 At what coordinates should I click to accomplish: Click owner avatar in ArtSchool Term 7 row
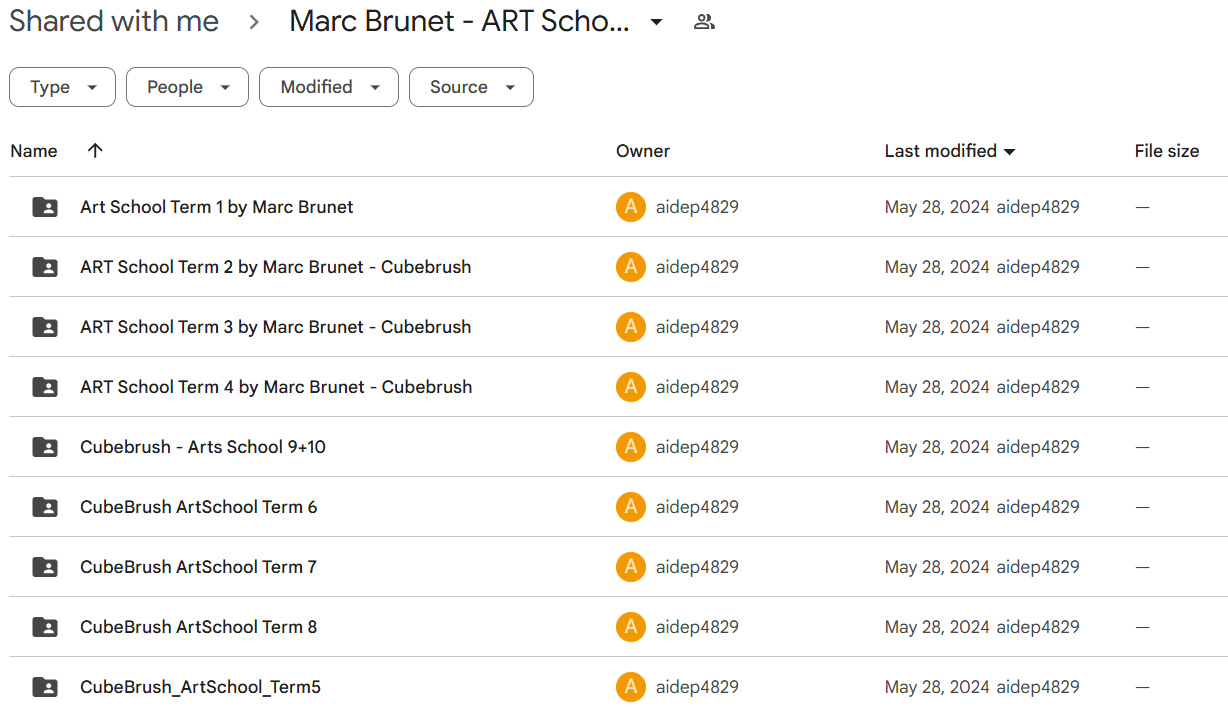(x=631, y=567)
